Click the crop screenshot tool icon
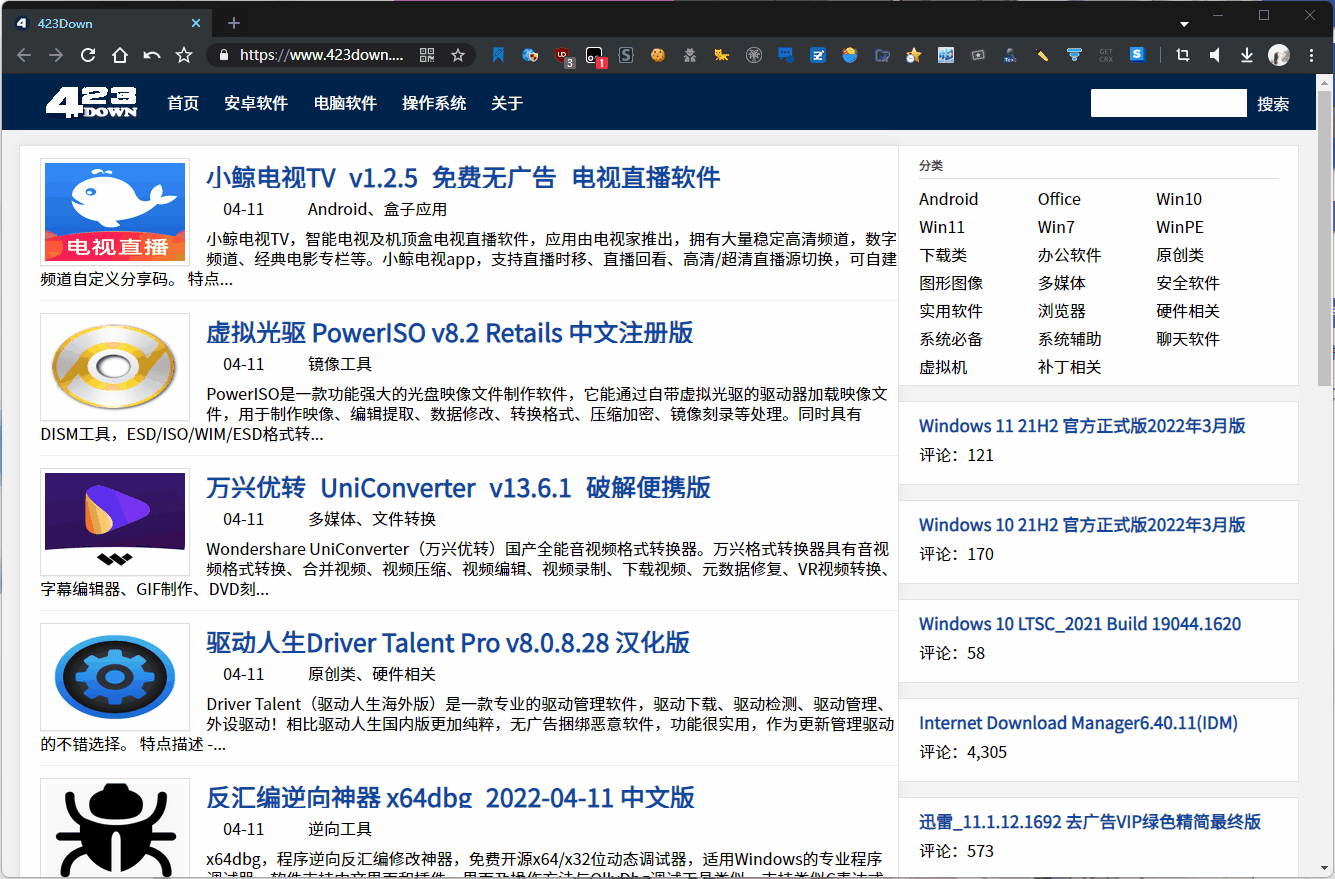Viewport: 1335px width, 879px height. (x=1183, y=56)
